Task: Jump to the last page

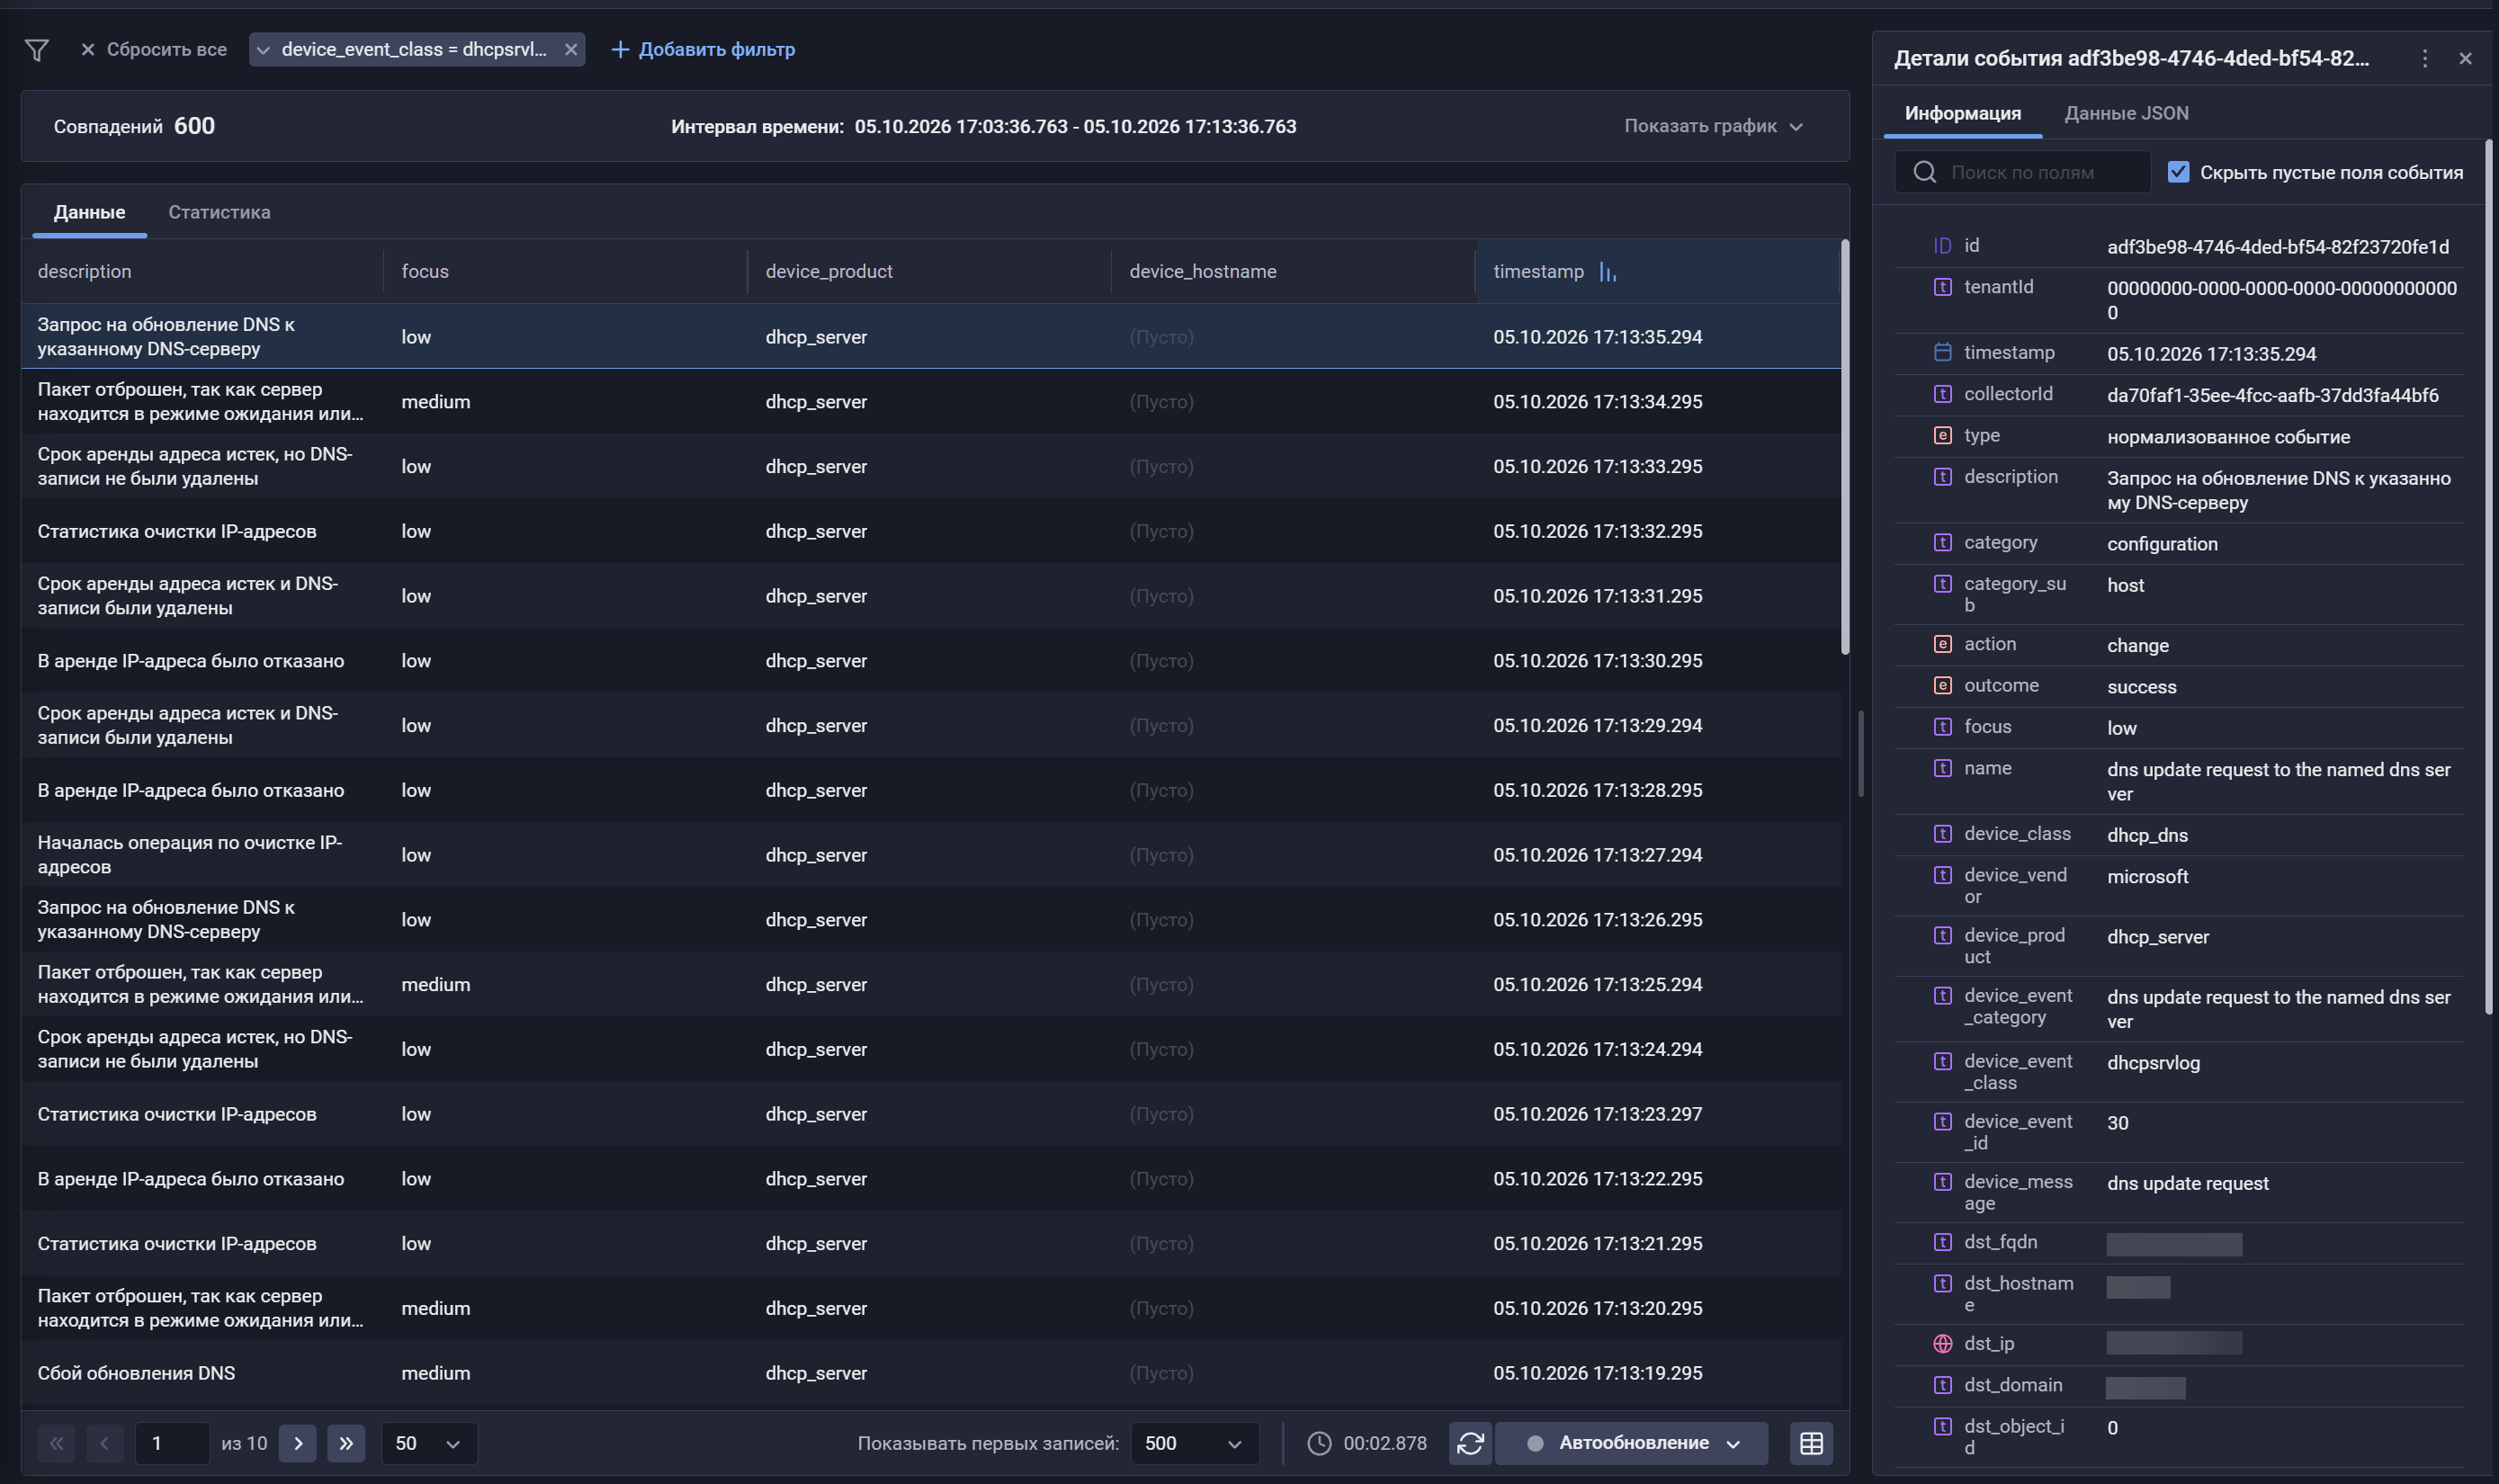Action: (x=346, y=1443)
